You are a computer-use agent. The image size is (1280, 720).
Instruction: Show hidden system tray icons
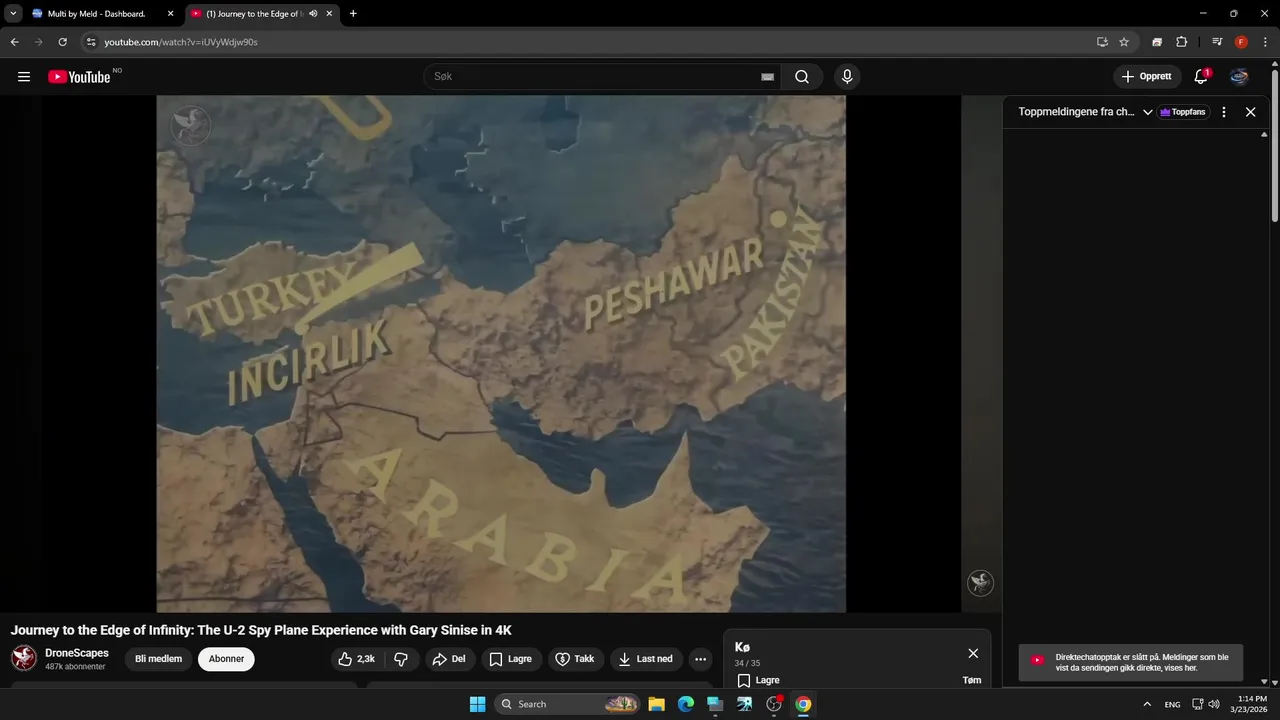(1147, 704)
